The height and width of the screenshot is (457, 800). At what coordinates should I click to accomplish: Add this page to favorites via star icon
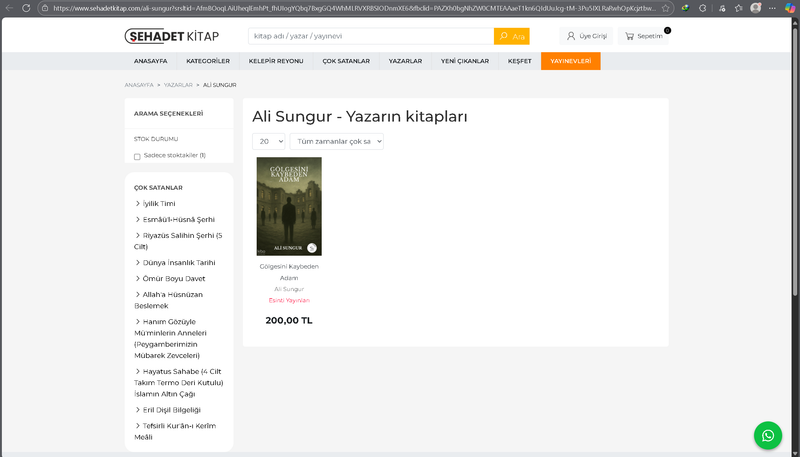tap(665, 8)
